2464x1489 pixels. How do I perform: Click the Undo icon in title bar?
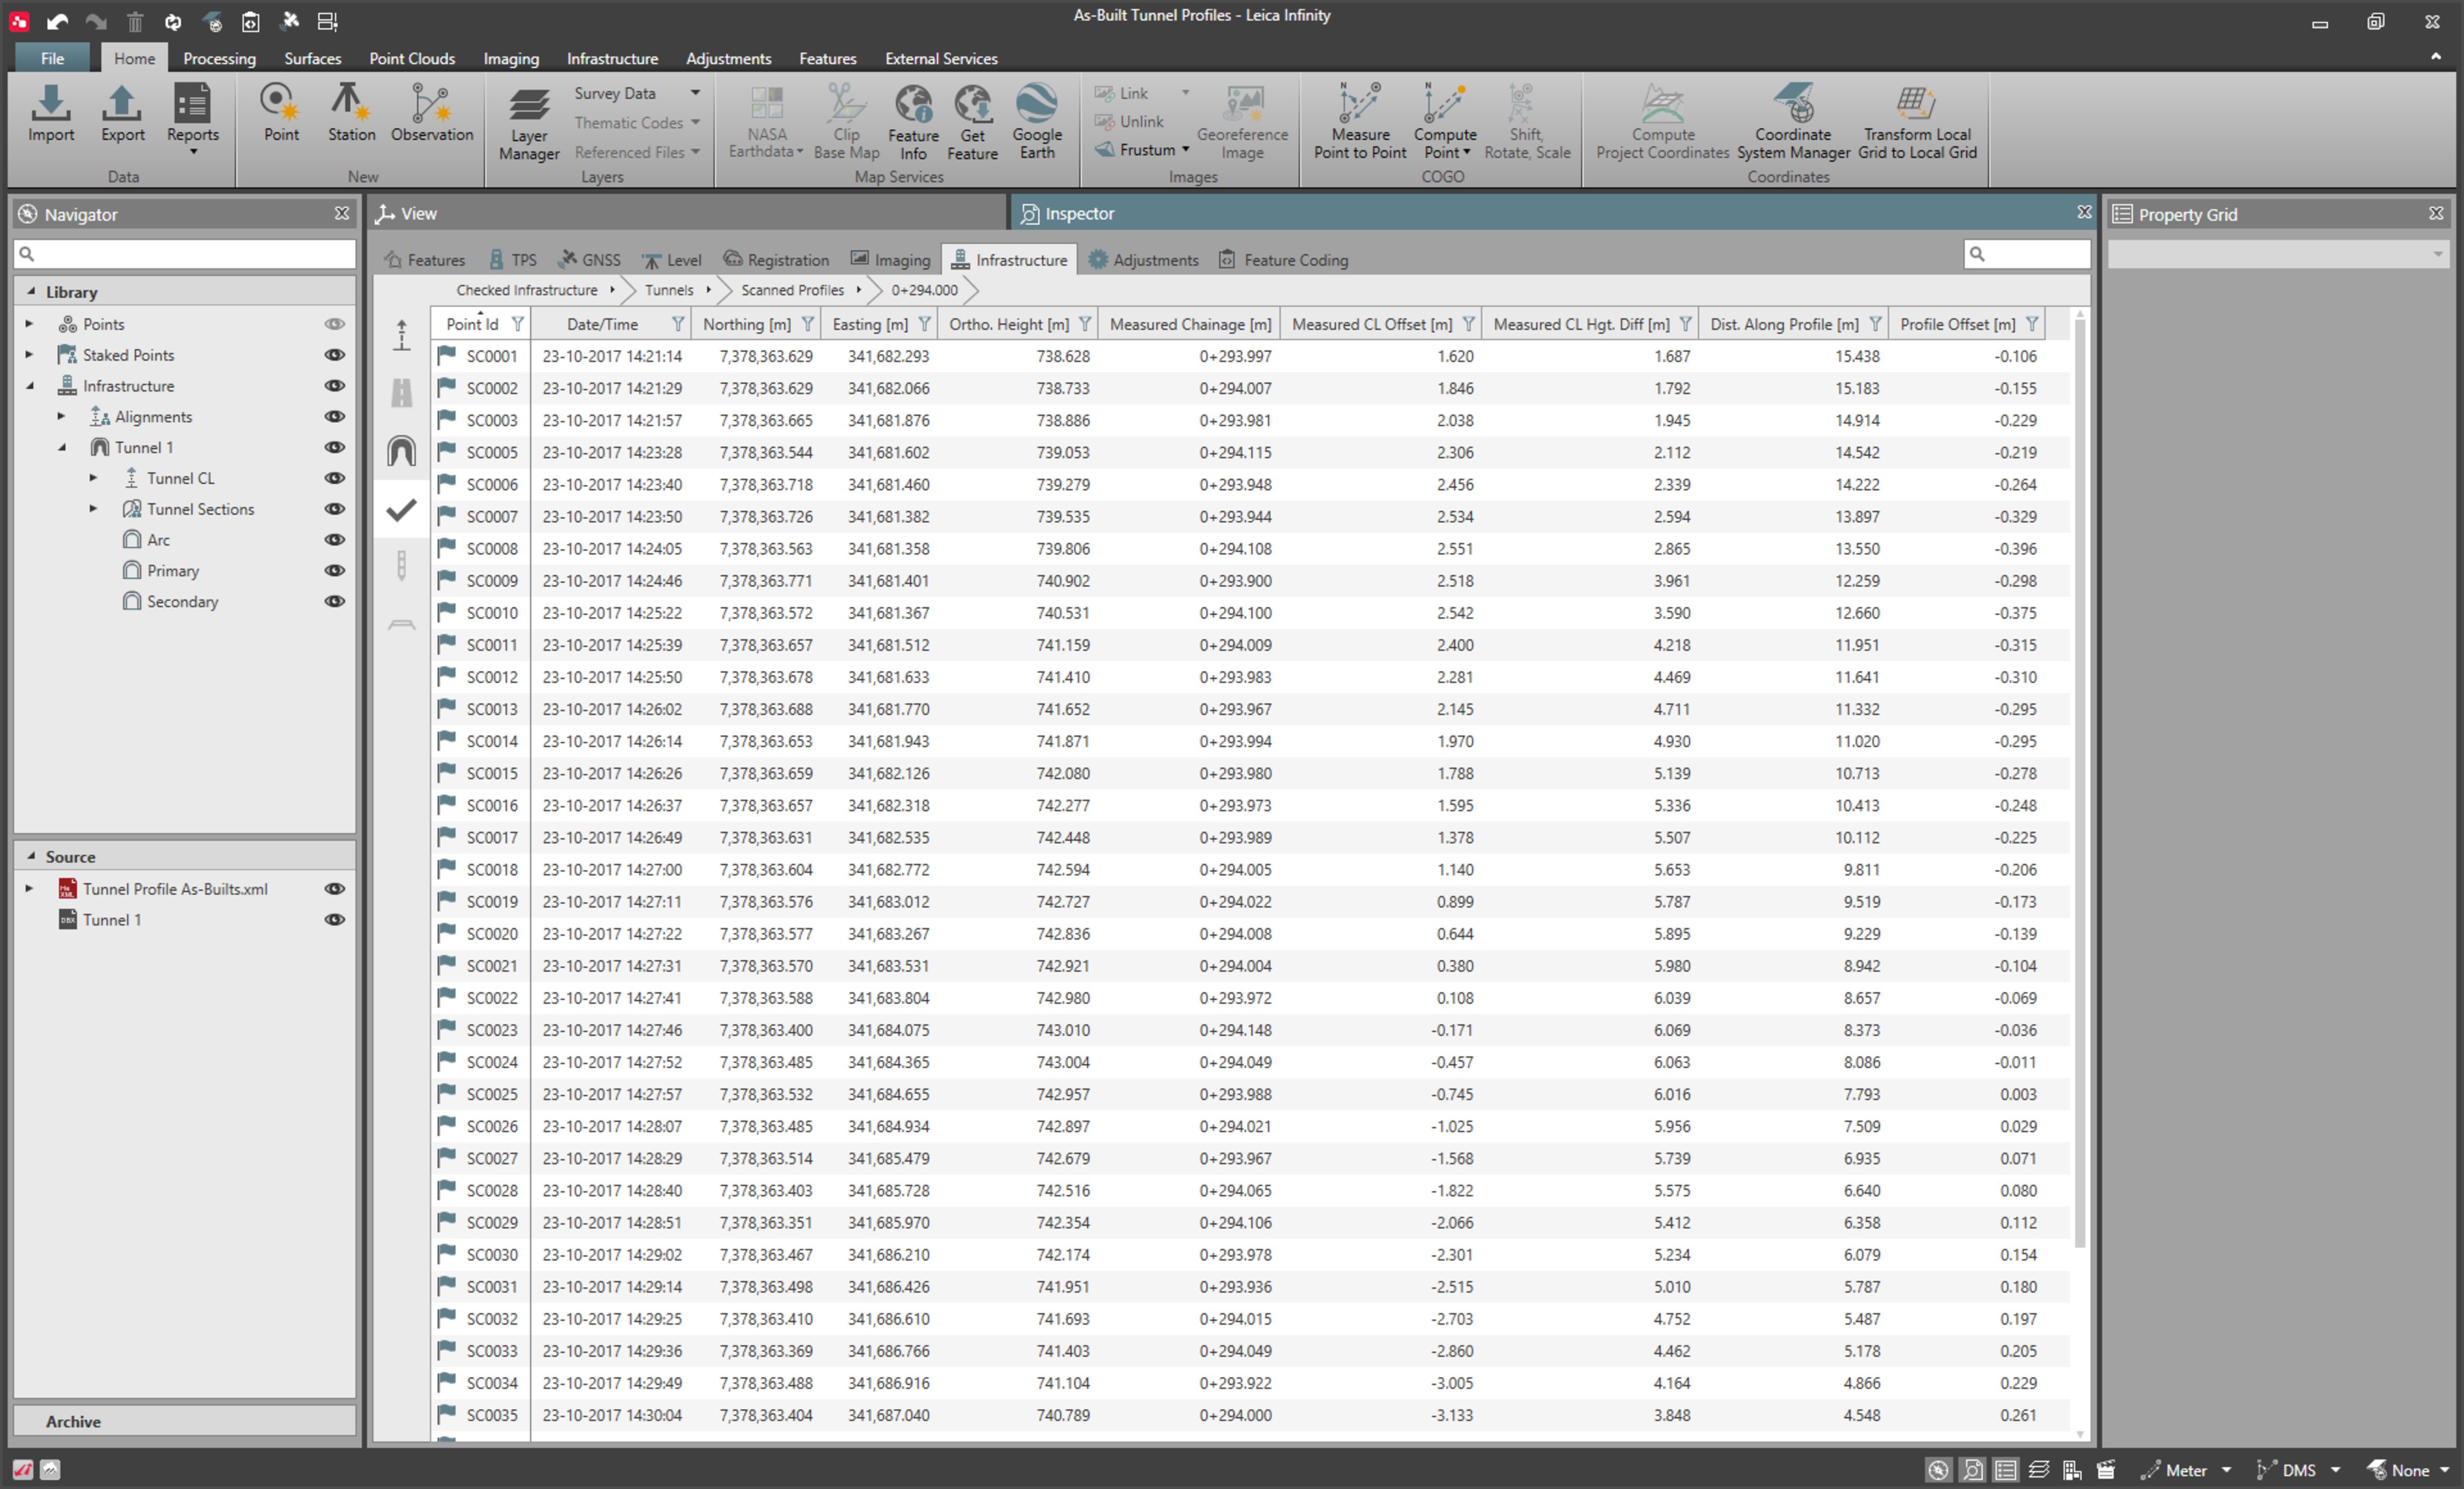click(57, 21)
